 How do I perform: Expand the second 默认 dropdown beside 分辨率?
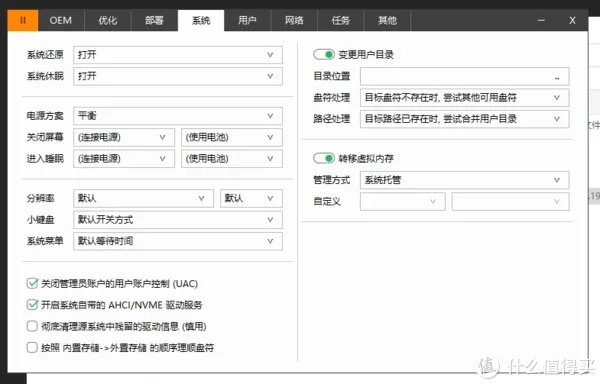point(251,199)
